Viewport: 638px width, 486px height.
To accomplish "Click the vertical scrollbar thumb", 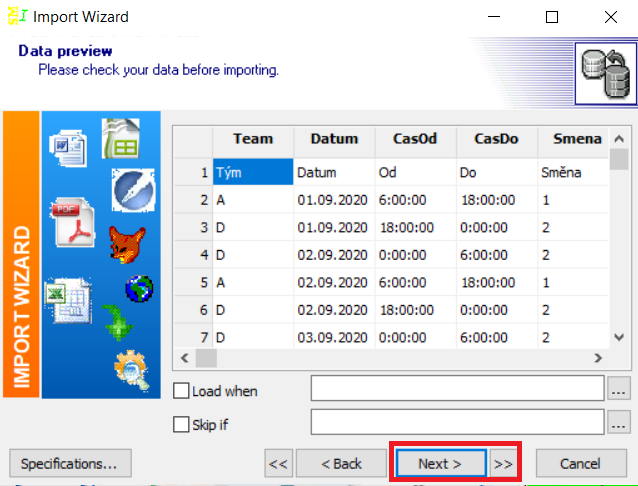I will (x=619, y=159).
